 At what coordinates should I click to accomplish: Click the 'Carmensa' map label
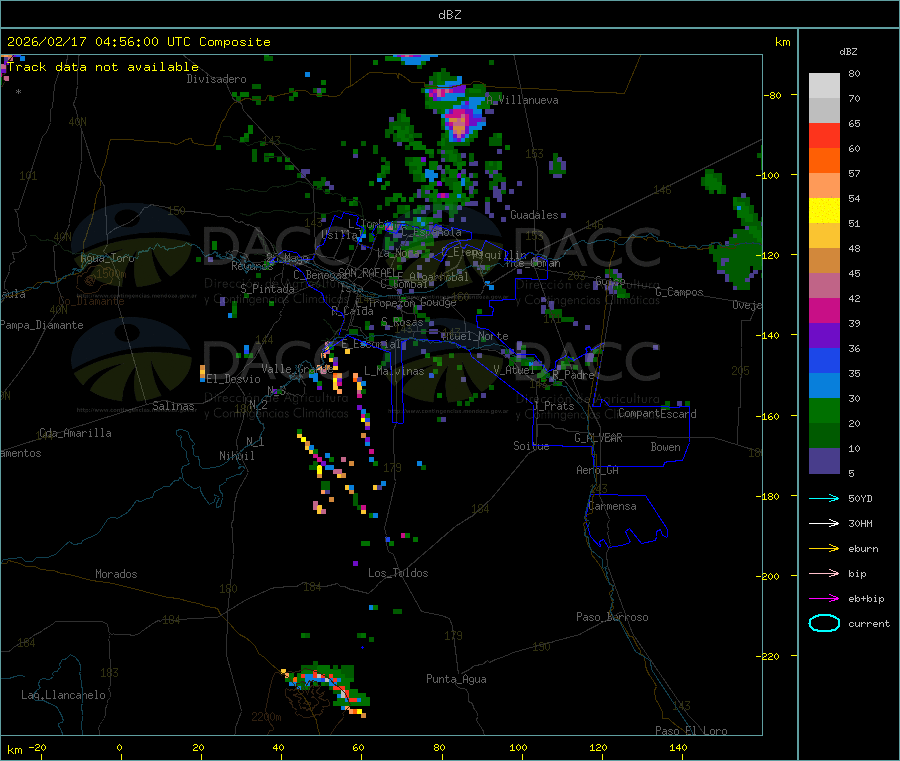(x=612, y=506)
